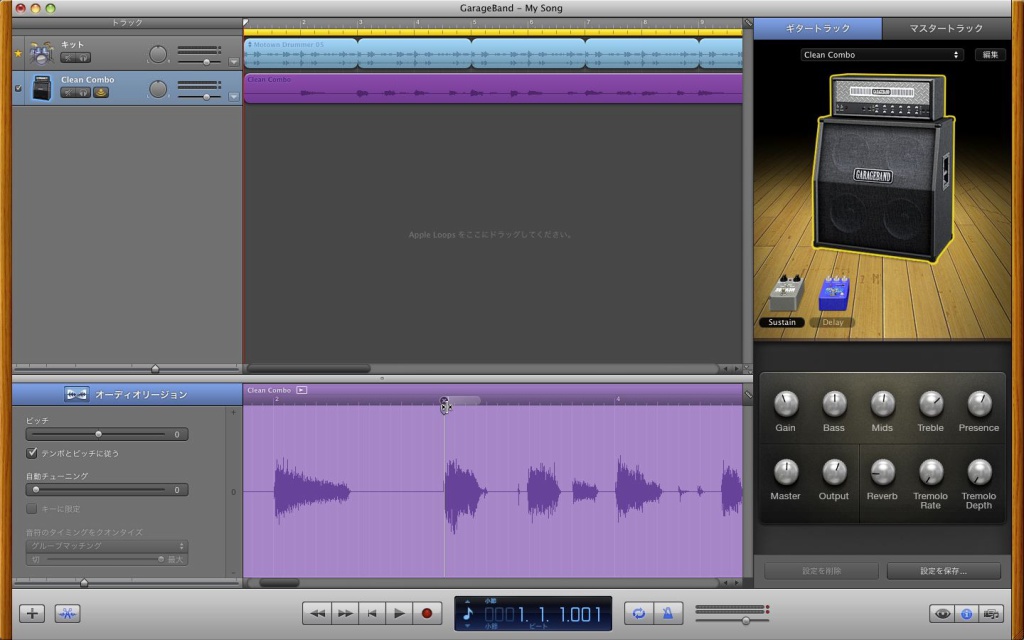Click the 設定を保存 save setting button

point(944,571)
